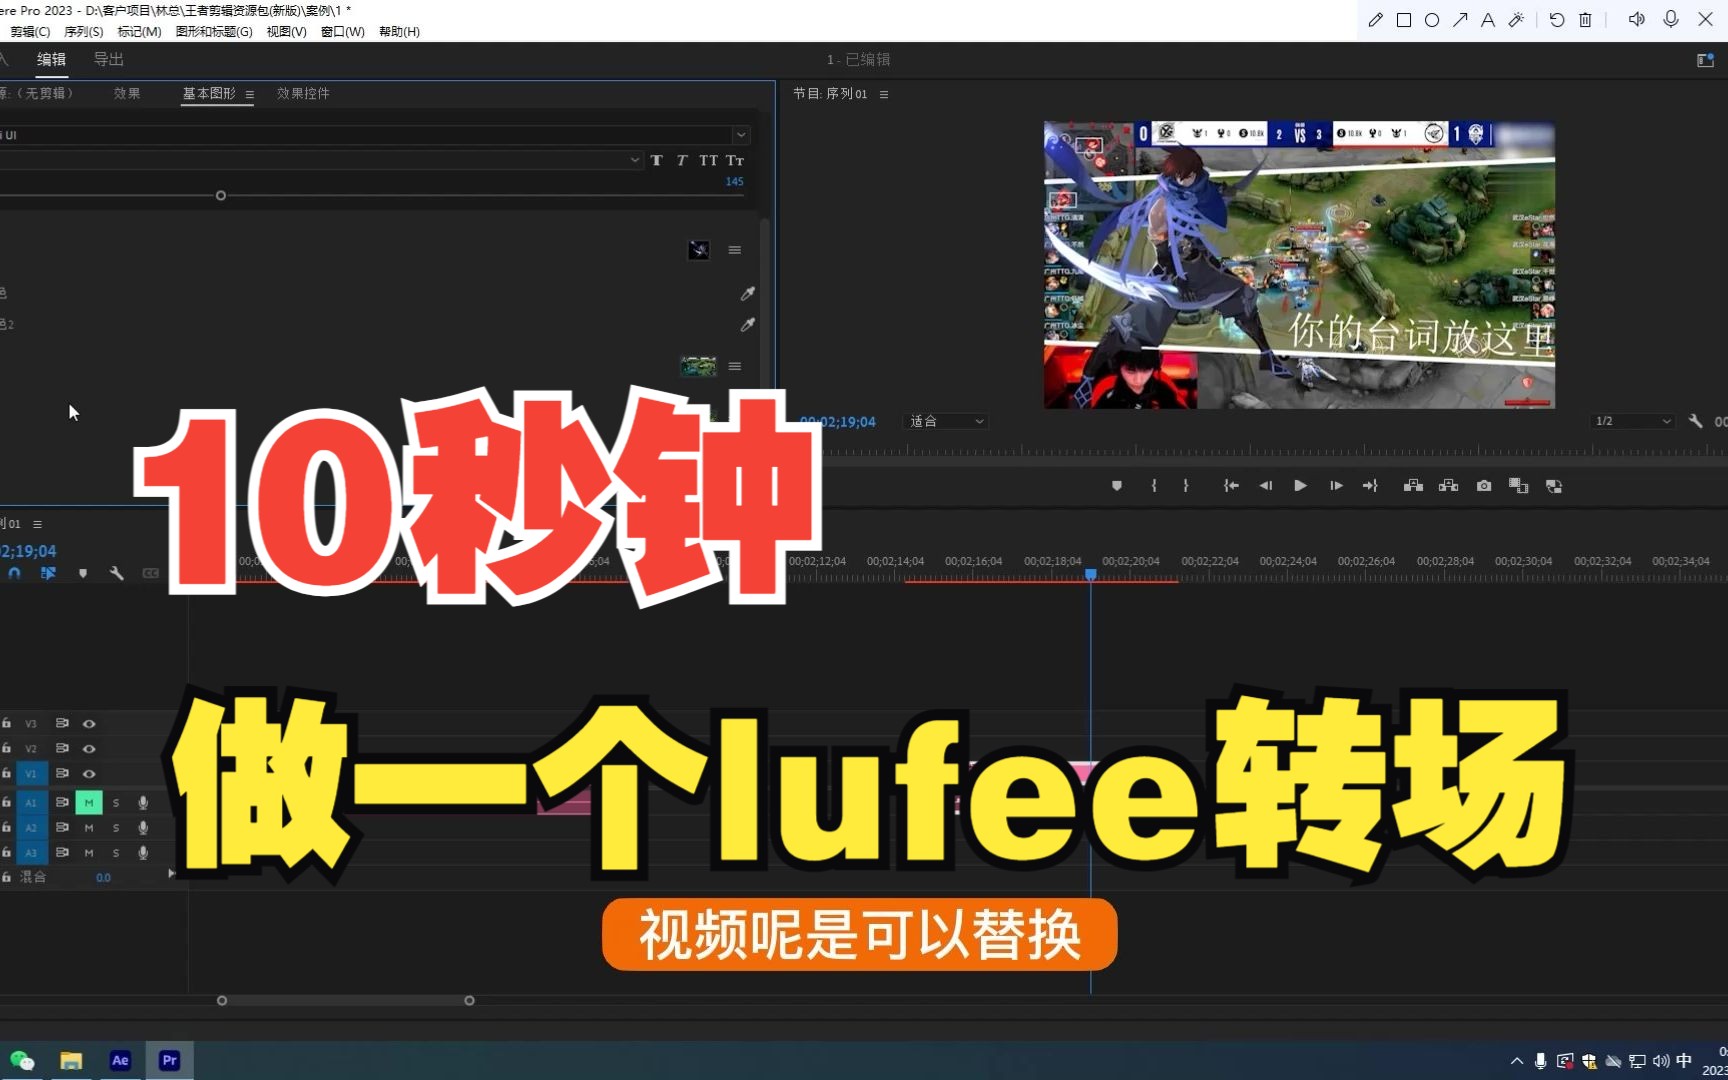Unmute track A1 with M button
Viewport: 1728px width, 1080px height.
(x=89, y=802)
